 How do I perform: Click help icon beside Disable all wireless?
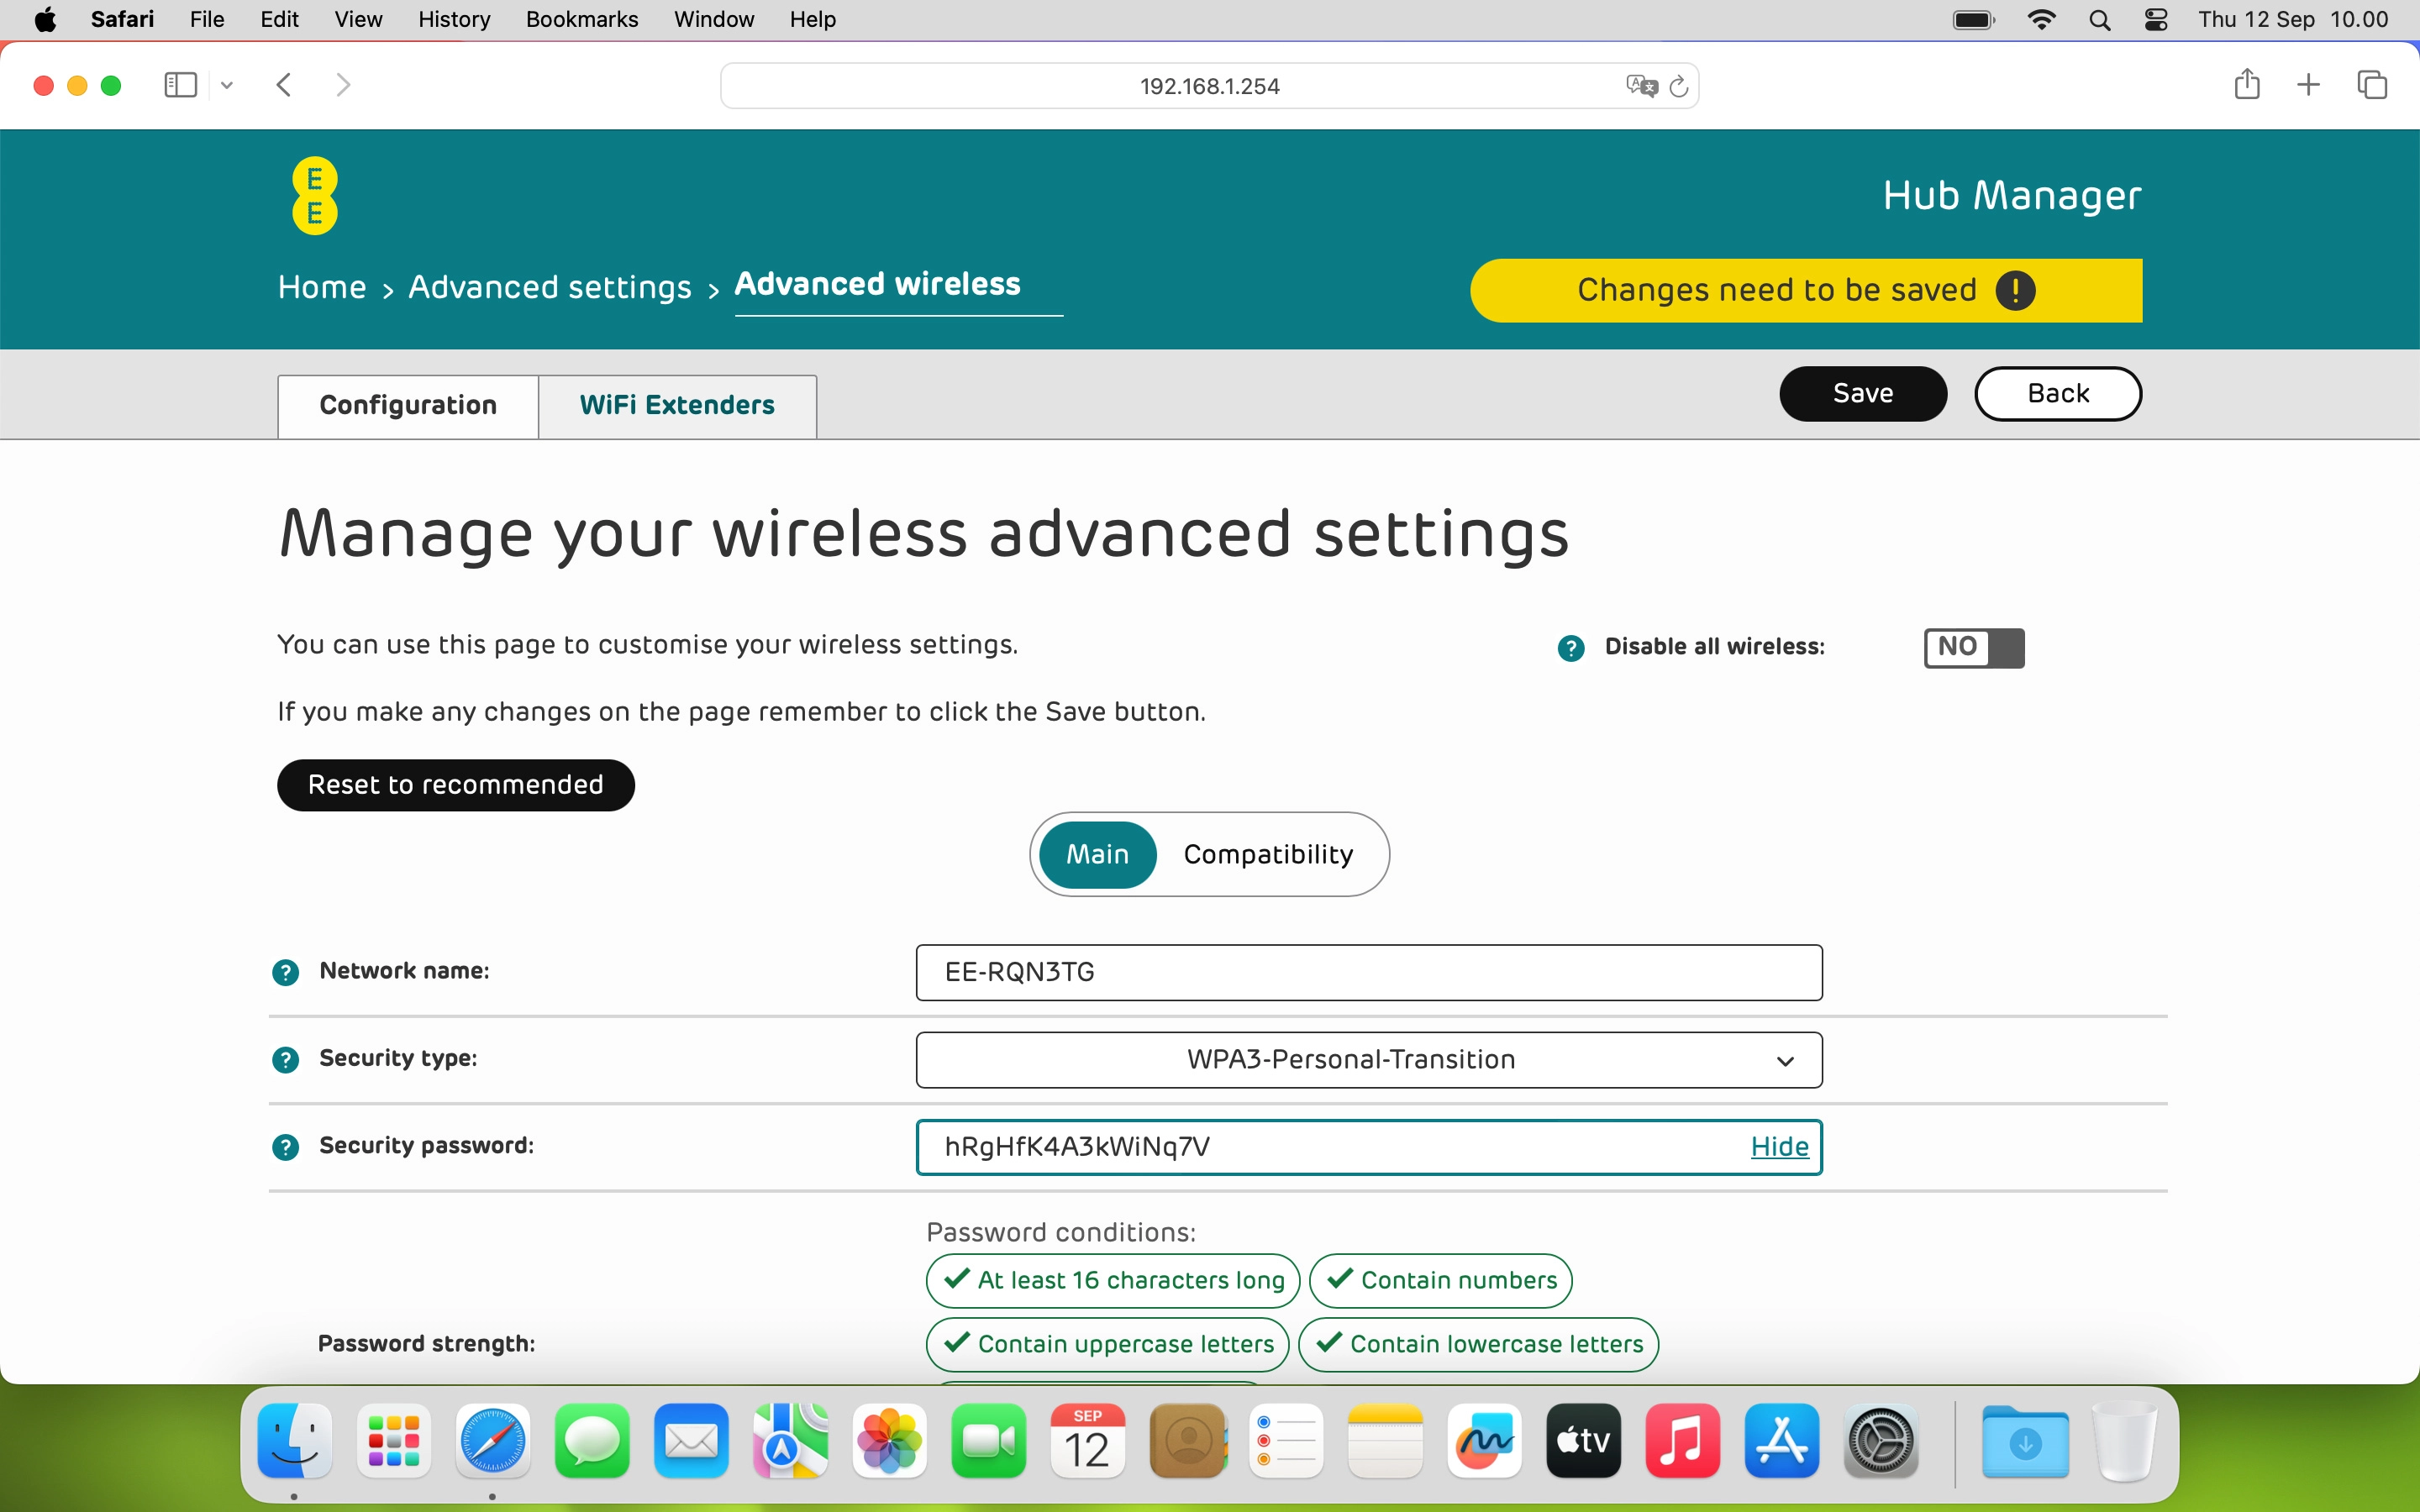tap(1571, 648)
